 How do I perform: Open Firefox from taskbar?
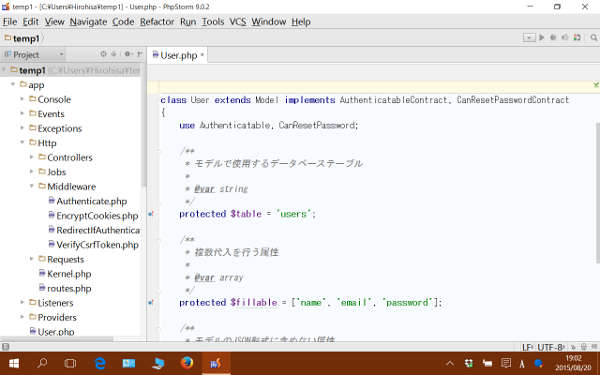pyautogui.click(x=187, y=362)
